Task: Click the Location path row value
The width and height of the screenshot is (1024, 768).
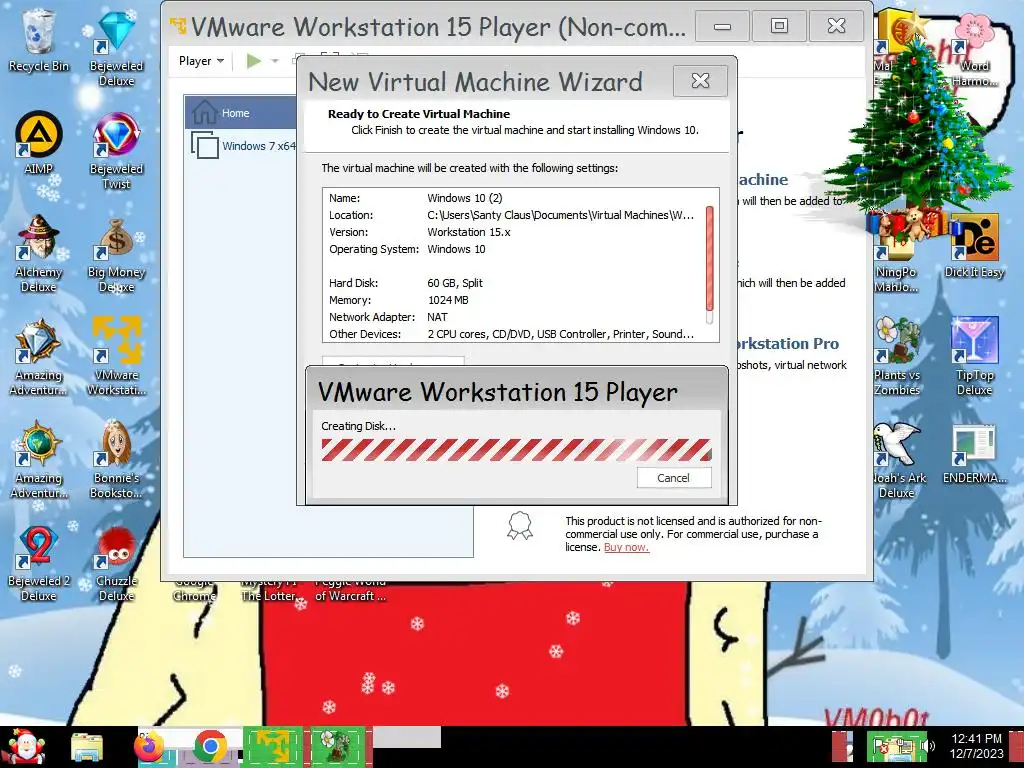Action: click(560, 215)
